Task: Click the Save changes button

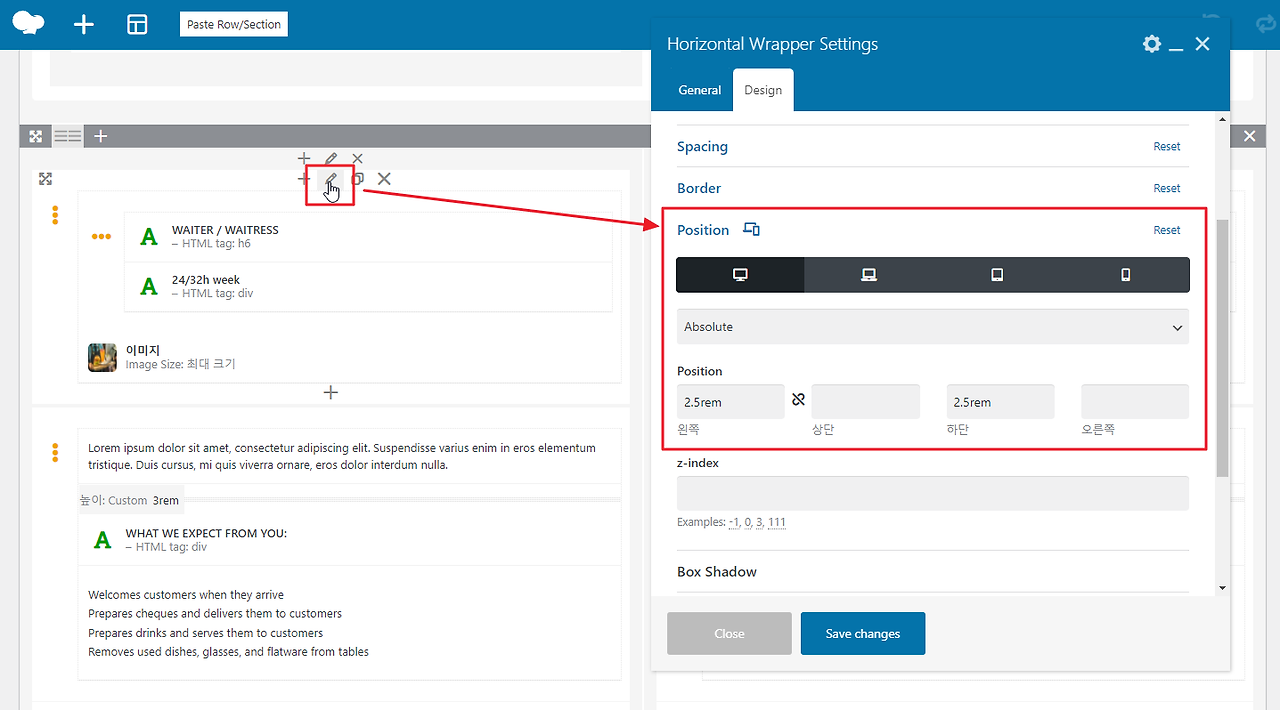Action: (863, 634)
